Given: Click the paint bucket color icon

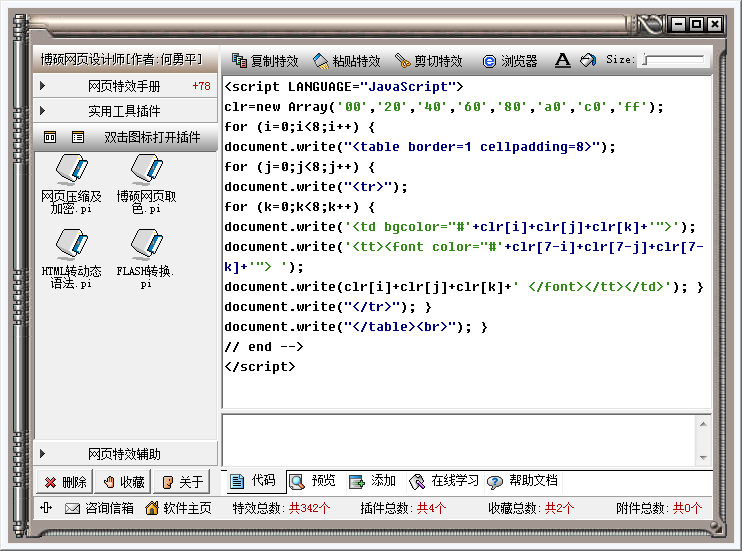Looking at the screenshot, I should [x=588, y=60].
